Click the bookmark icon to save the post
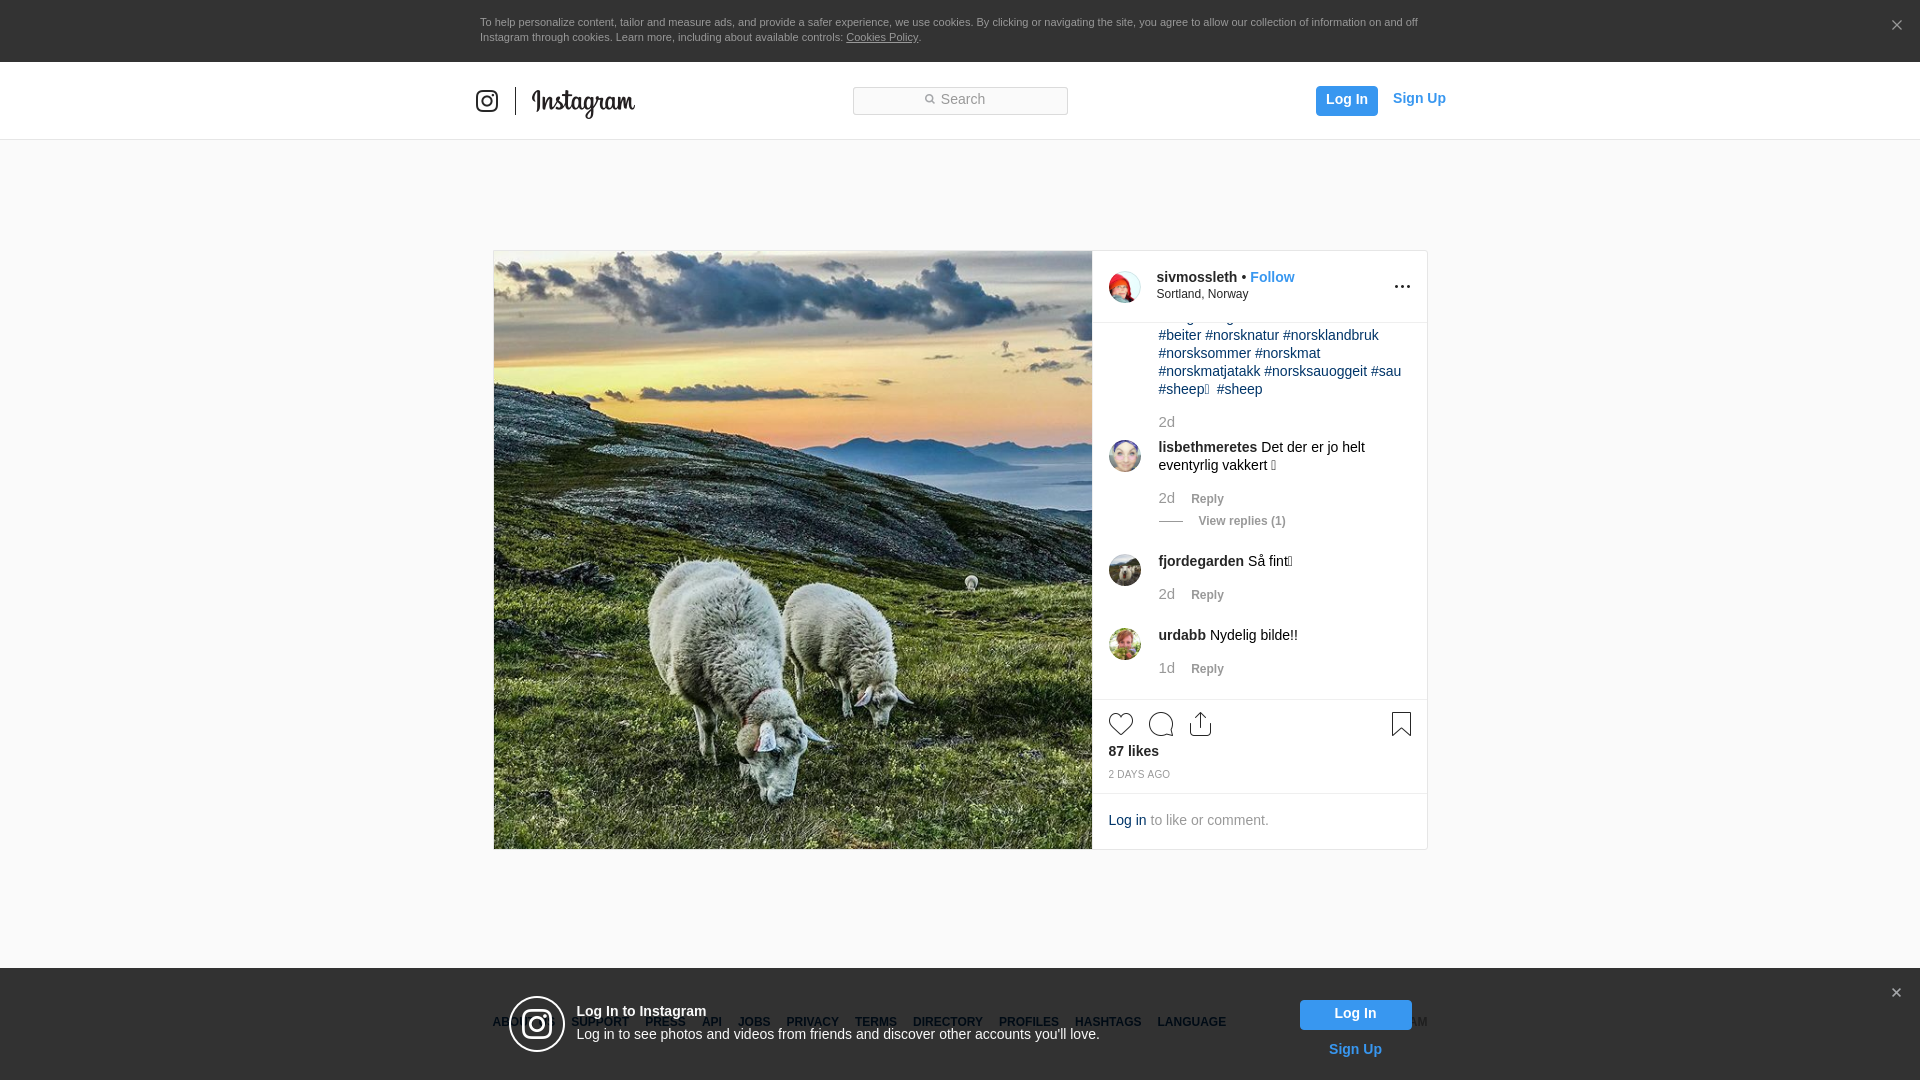1920x1080 pixels. [x=1401, y=724]
